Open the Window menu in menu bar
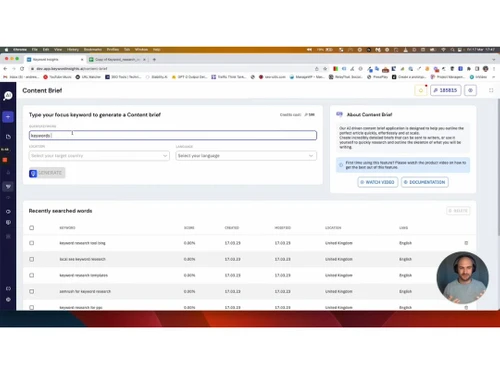This screenshot has height=375, width=500. [141, 50]
